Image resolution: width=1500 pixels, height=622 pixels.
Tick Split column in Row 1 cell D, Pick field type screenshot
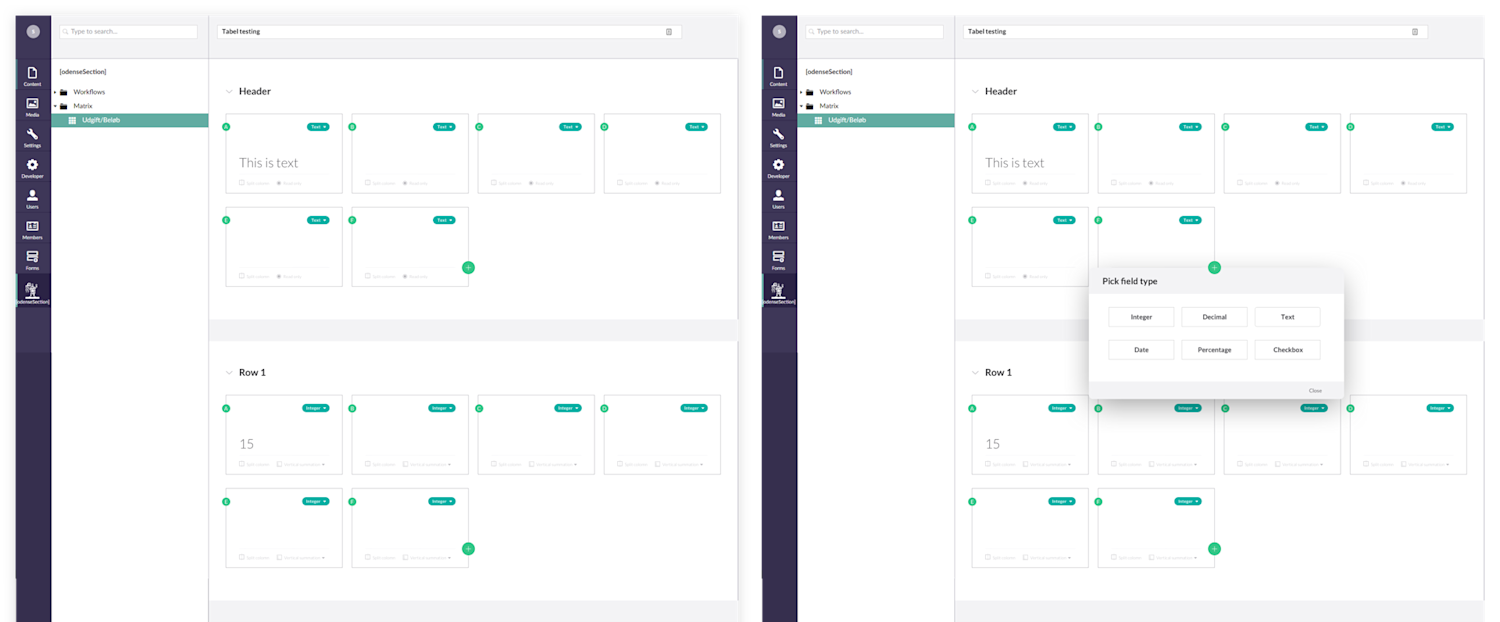click(x=1365, y=463)
